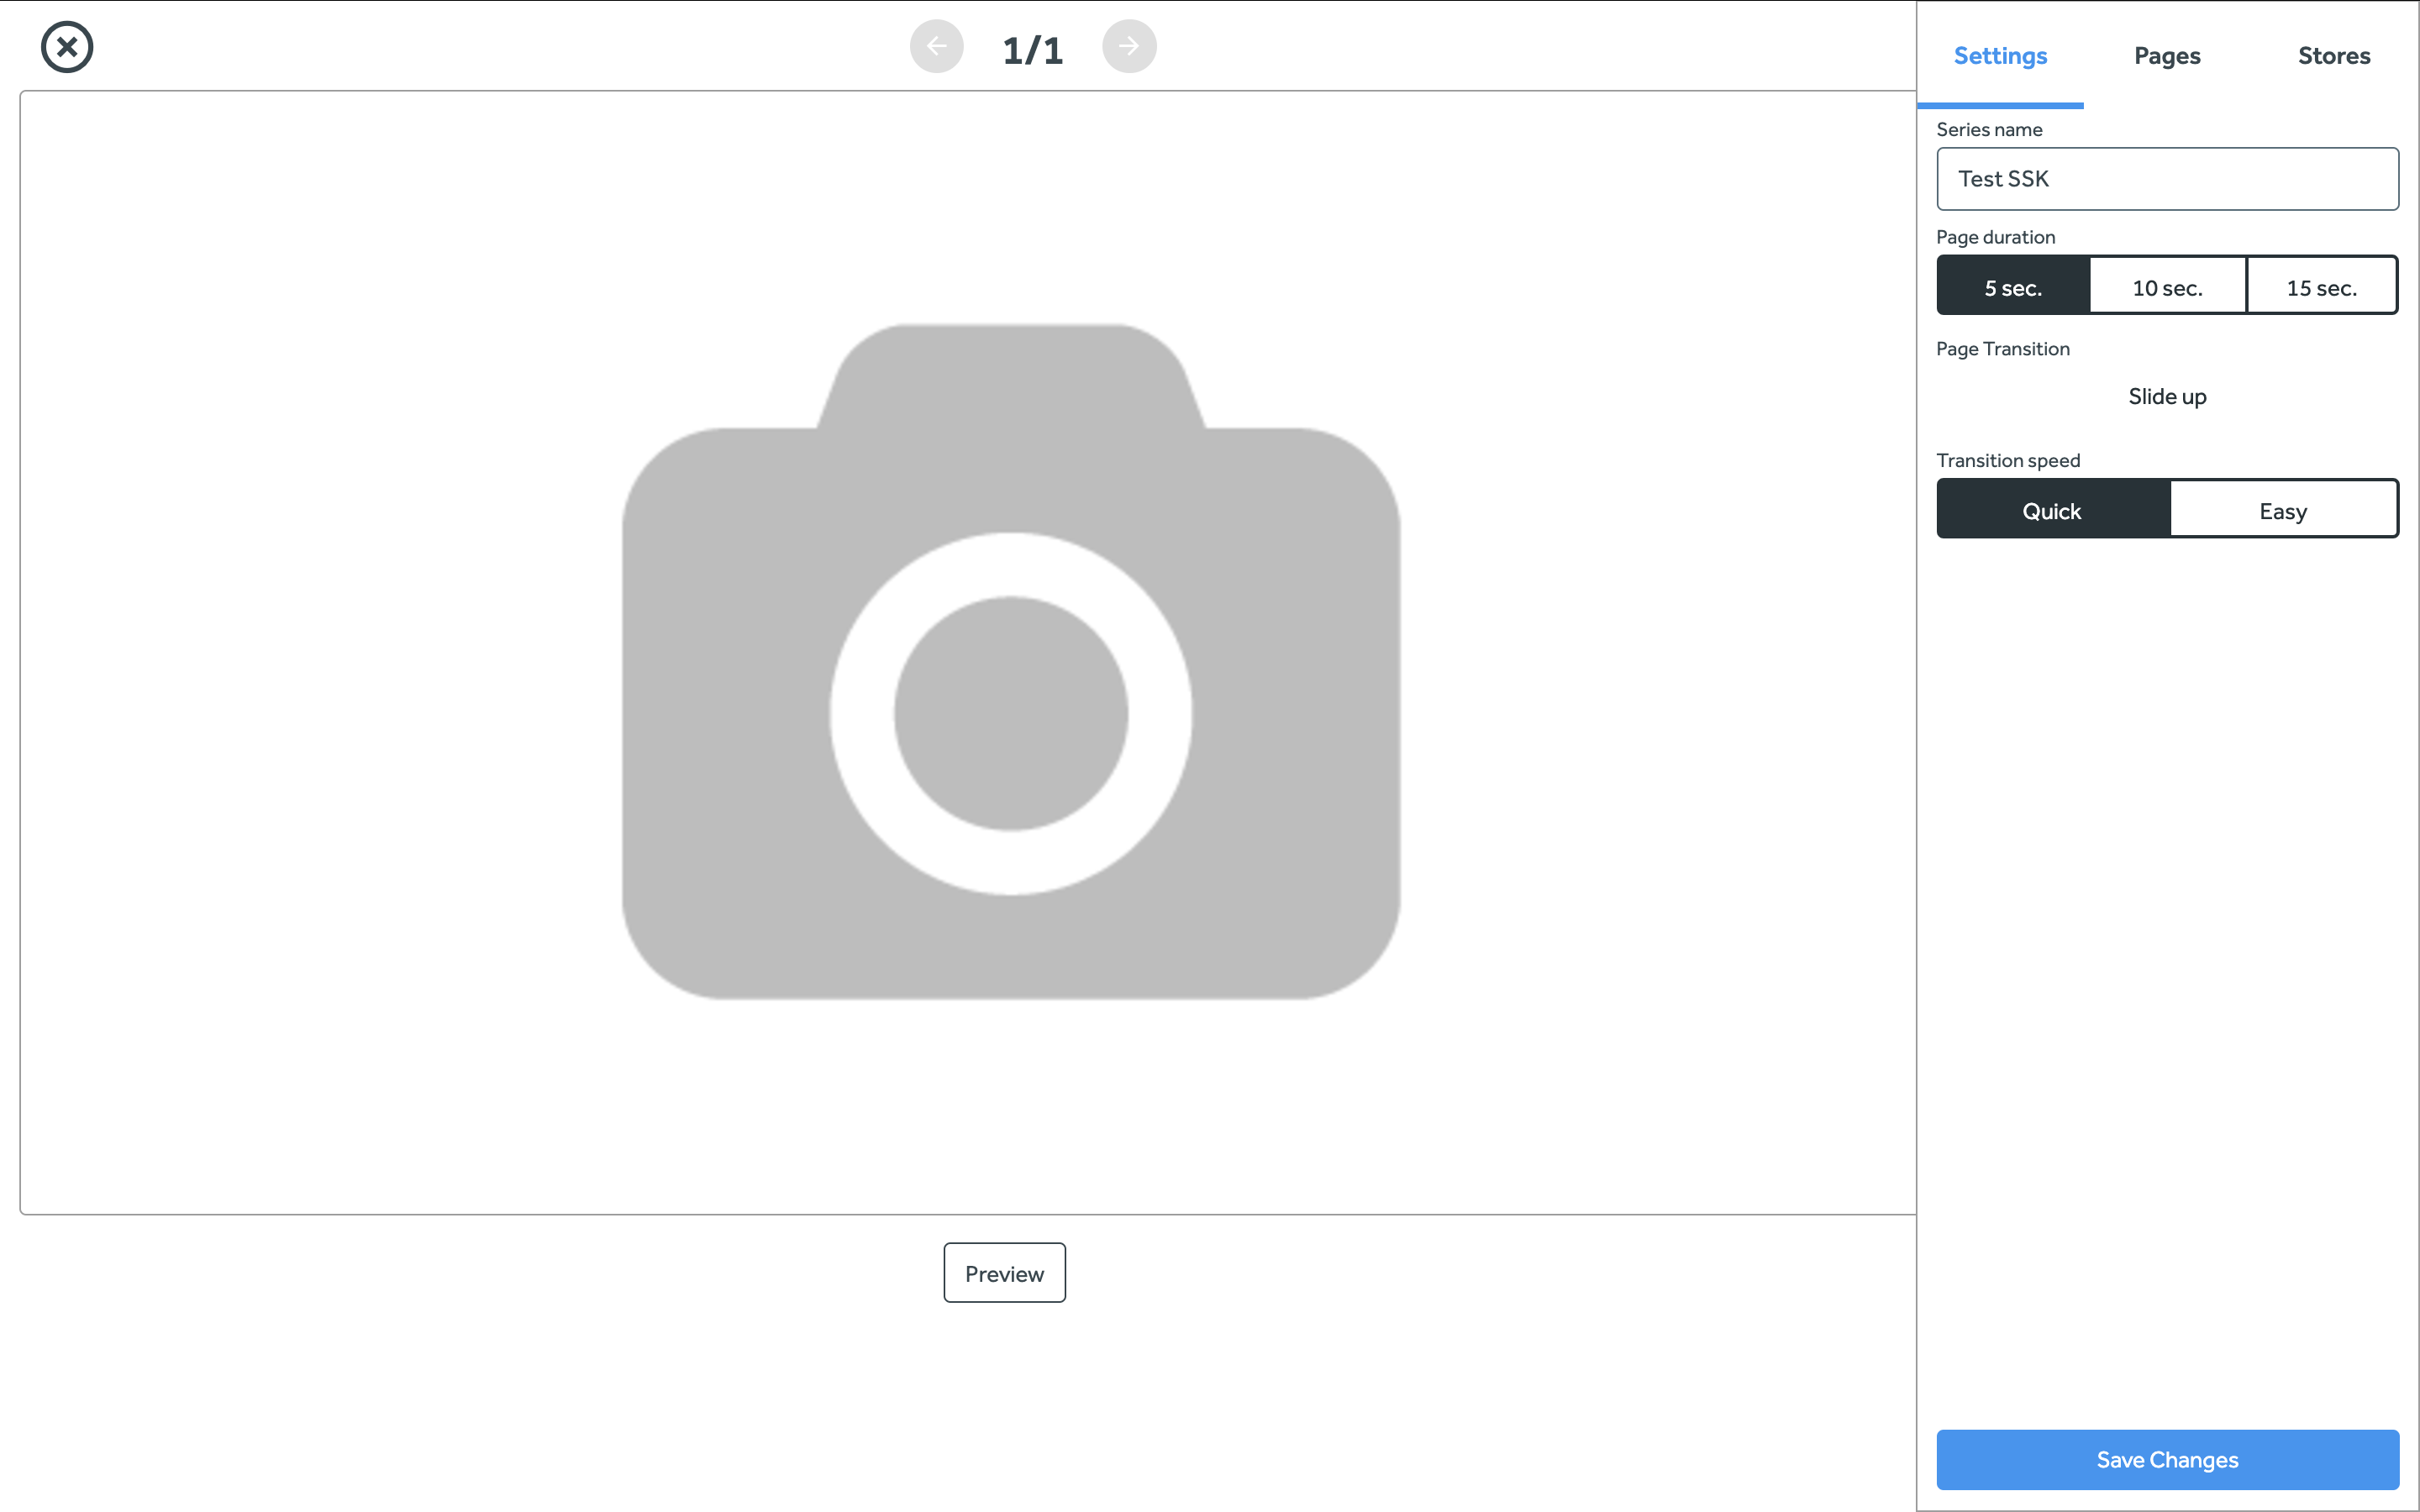Click the Transition speed label

click(2007, 460)
